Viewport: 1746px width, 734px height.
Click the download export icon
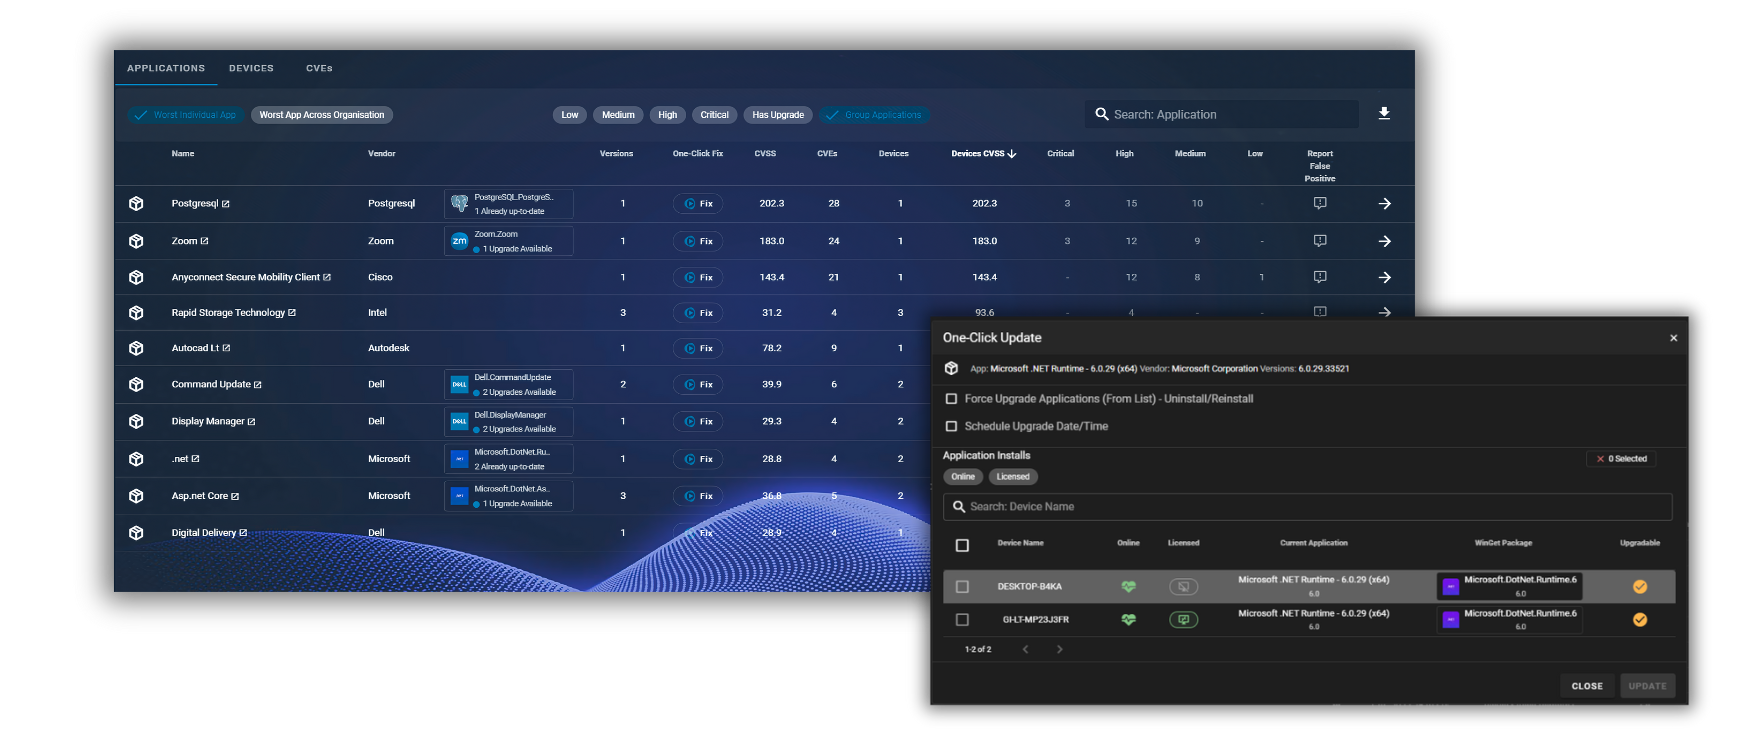[1384, 113]
